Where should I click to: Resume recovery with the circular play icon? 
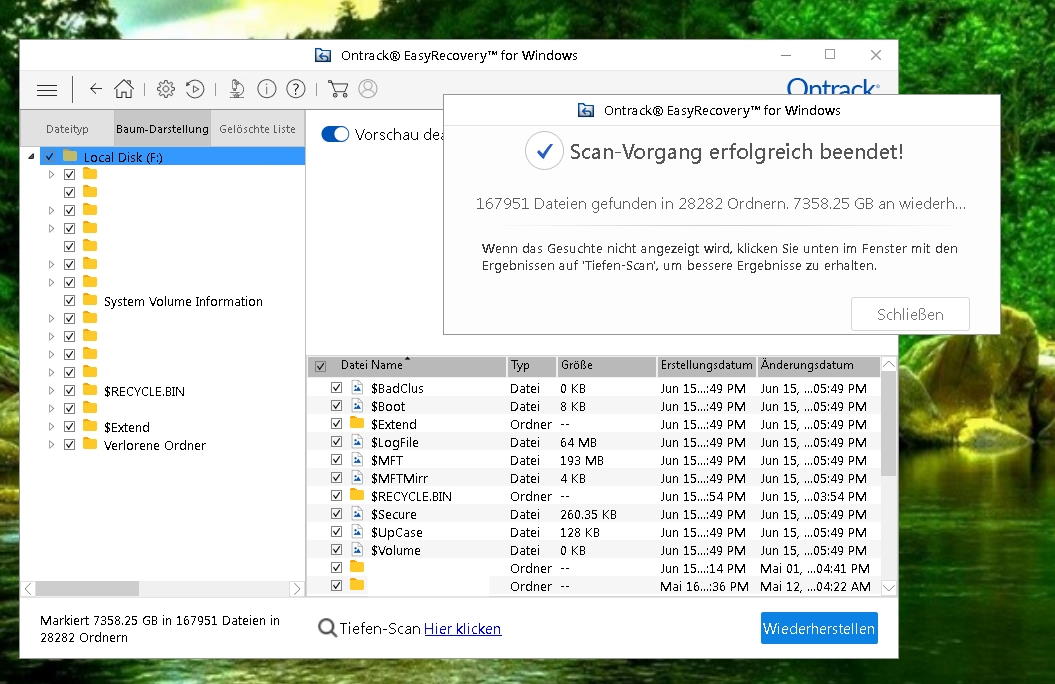point(195,89)
